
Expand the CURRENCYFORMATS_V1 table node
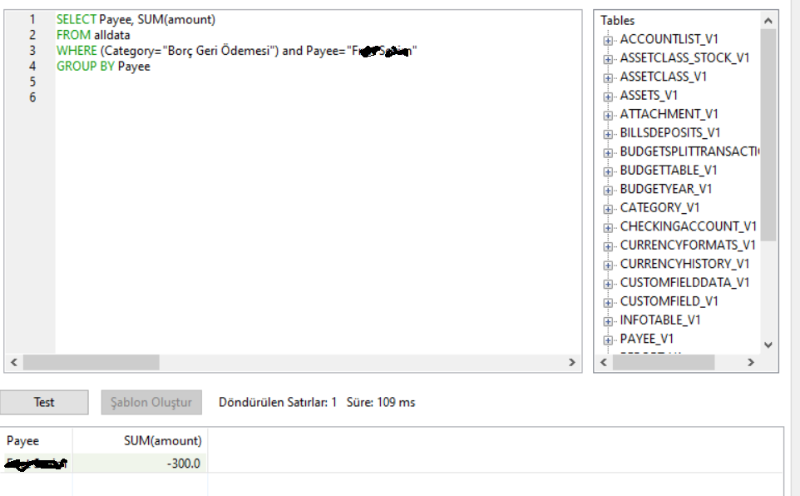click(608, 246)
